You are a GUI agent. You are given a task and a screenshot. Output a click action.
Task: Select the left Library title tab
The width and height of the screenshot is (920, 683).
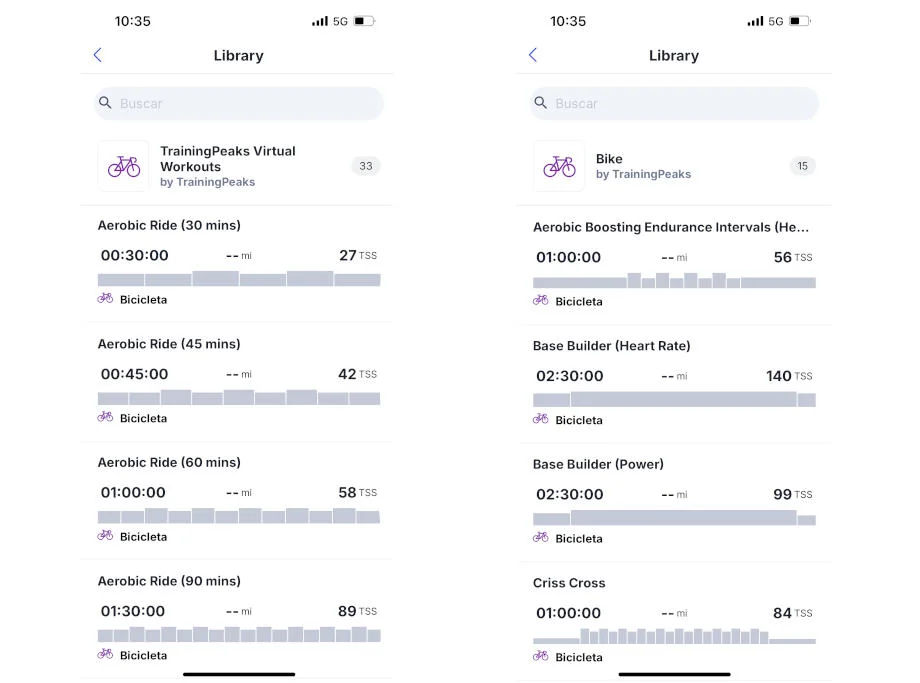pos(238,55)
